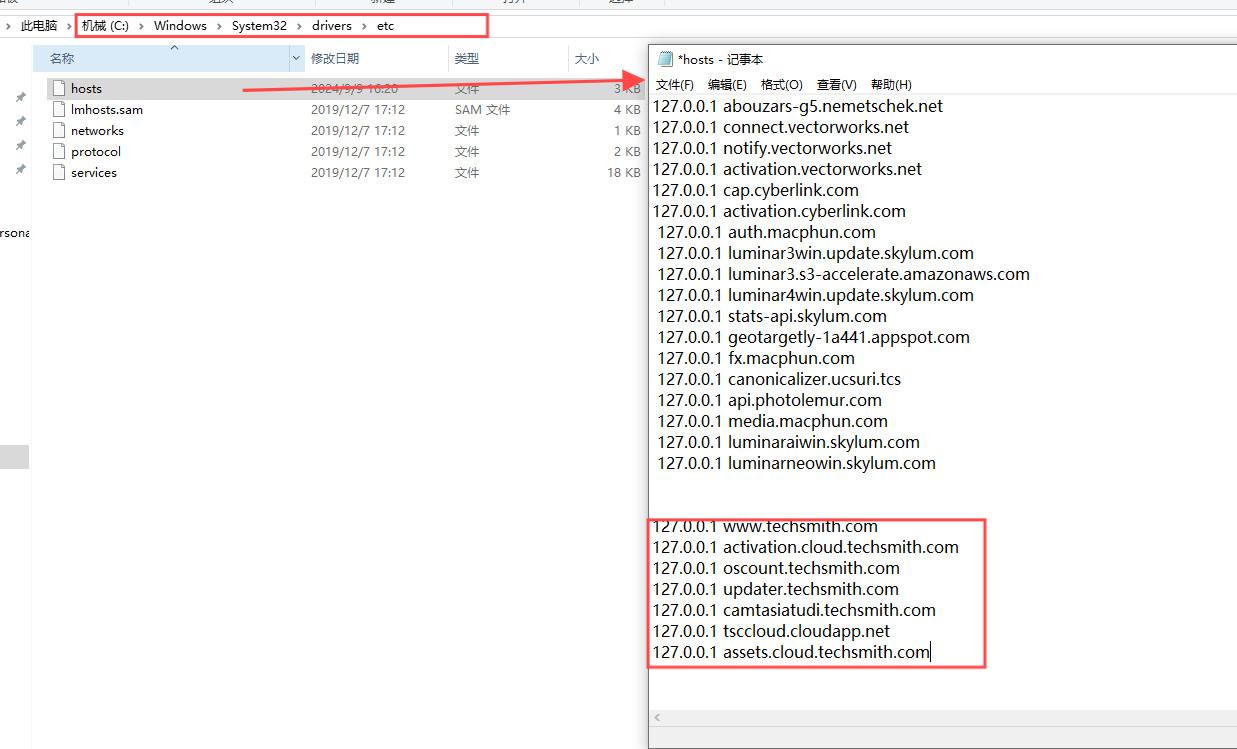Click the protocol file icon
The height and width of the screenshot is (749, 1237).
click(58, 152)
